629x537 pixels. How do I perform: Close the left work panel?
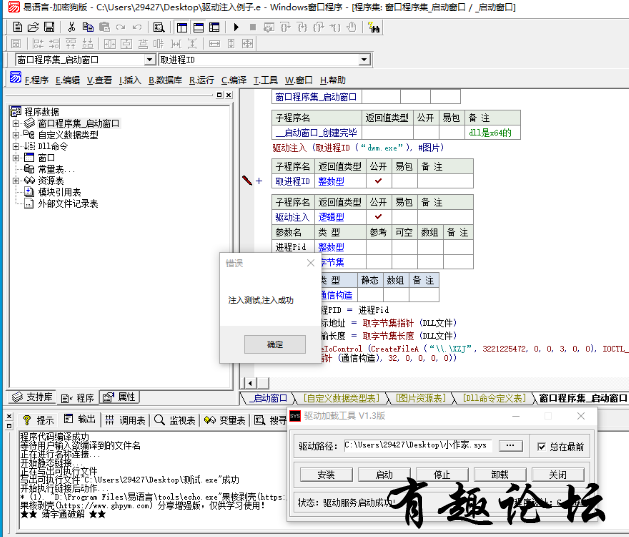pos(229,95)
